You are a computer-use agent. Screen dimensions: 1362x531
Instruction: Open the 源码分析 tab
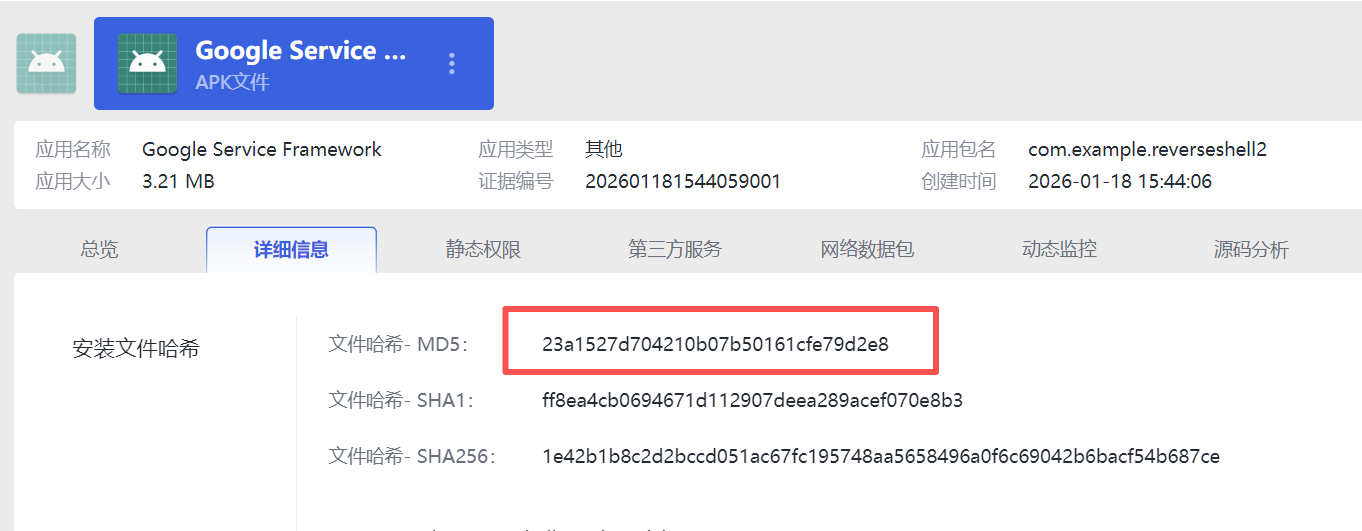point(1251,250)
